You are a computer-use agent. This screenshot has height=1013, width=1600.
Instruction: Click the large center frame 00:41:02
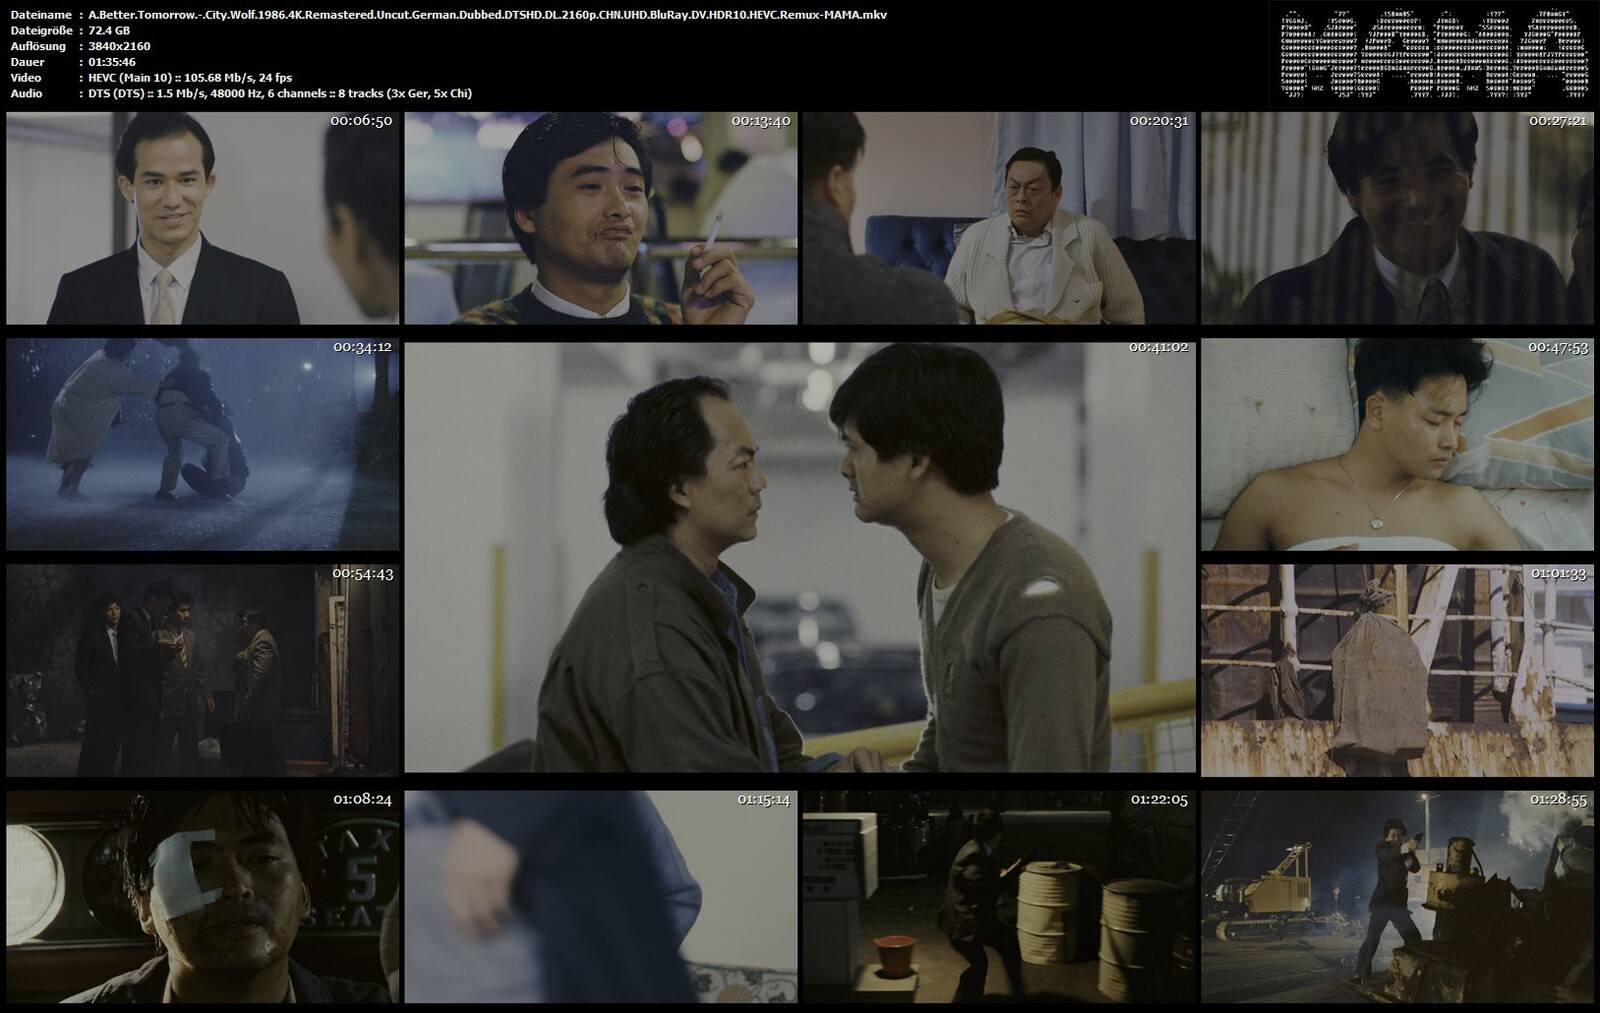(800, 557)
